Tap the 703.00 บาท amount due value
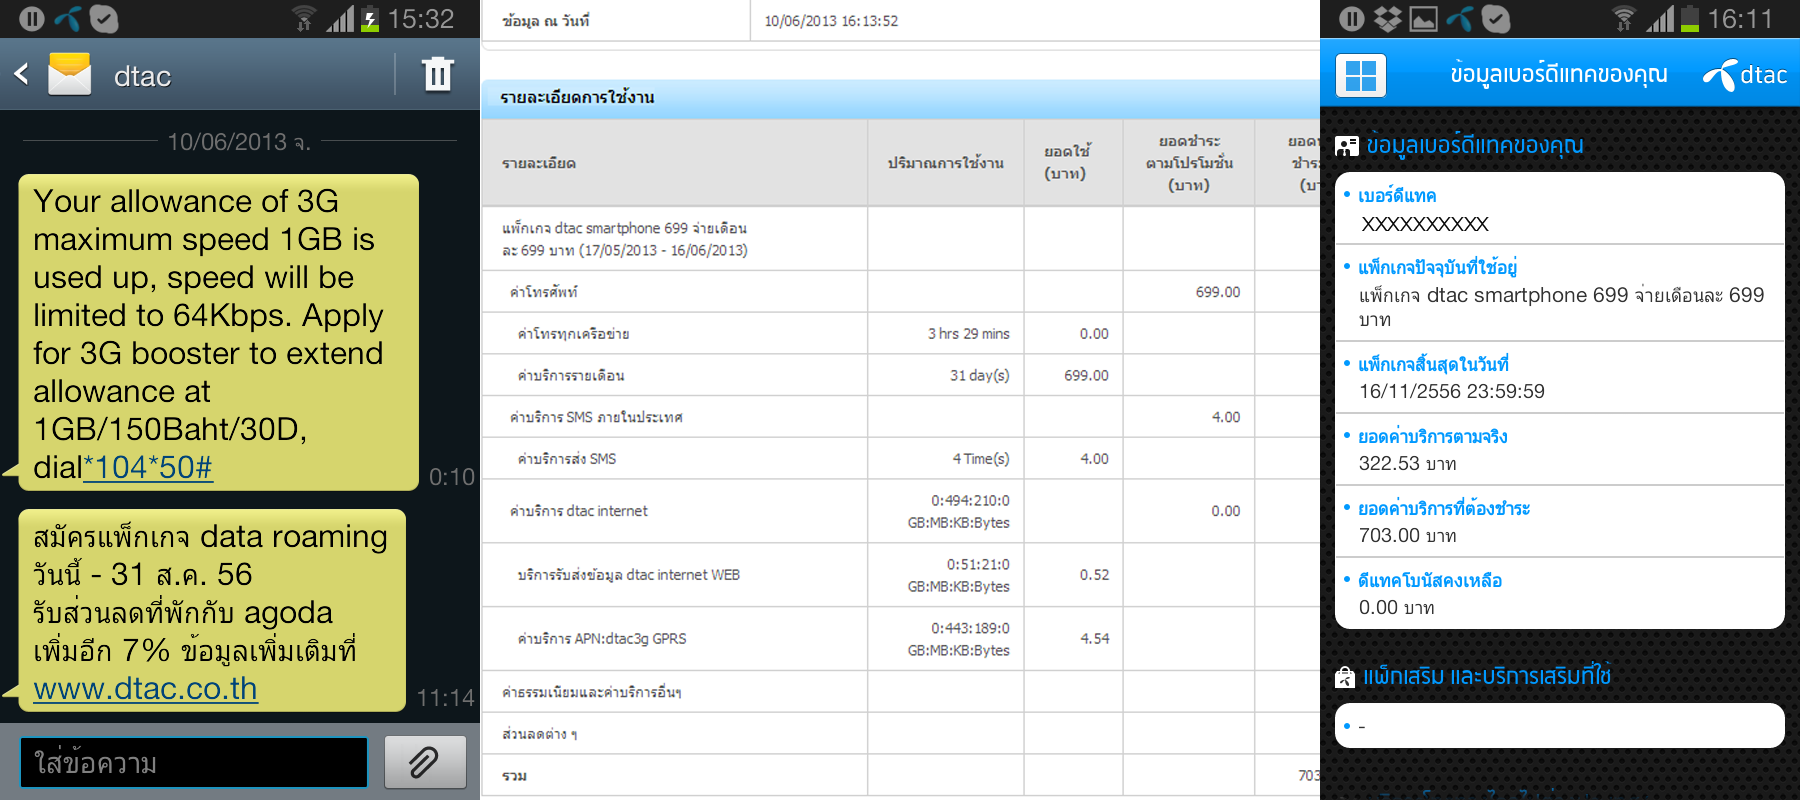 click(1407, 536)
